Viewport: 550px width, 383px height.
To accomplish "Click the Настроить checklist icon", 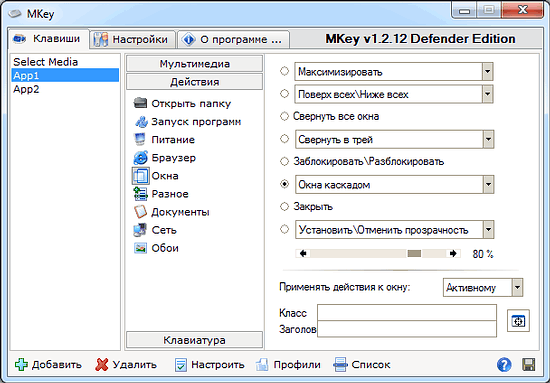I will pyautogui.click(x=181, y=365).
